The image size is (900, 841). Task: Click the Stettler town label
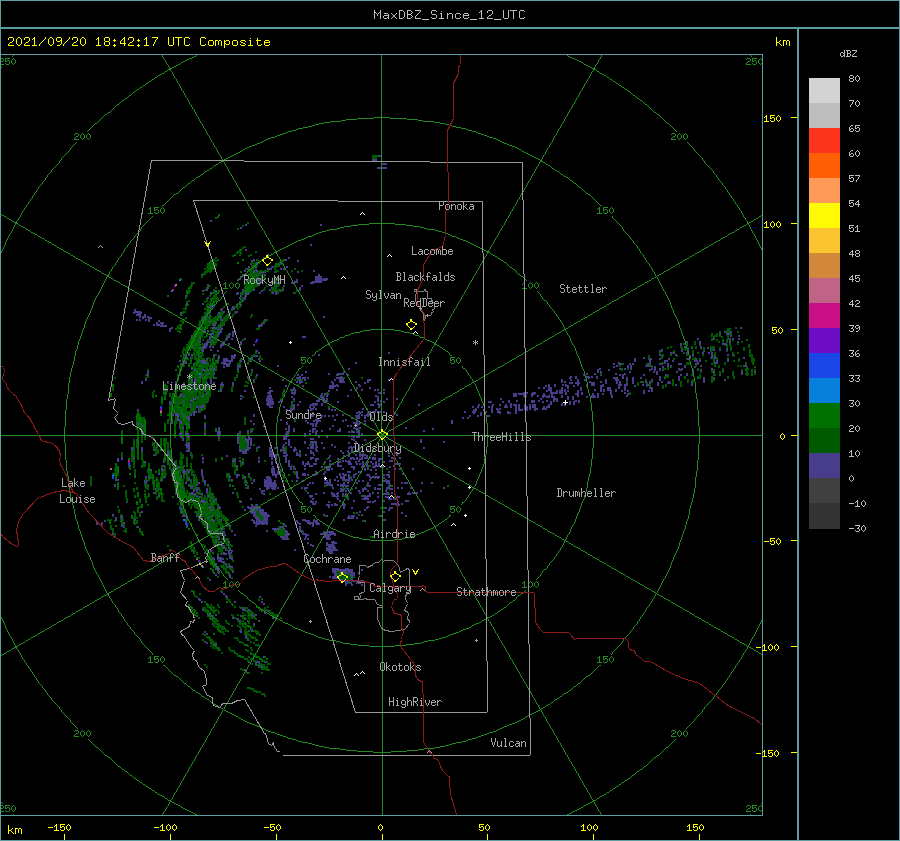tap(583, 289)
